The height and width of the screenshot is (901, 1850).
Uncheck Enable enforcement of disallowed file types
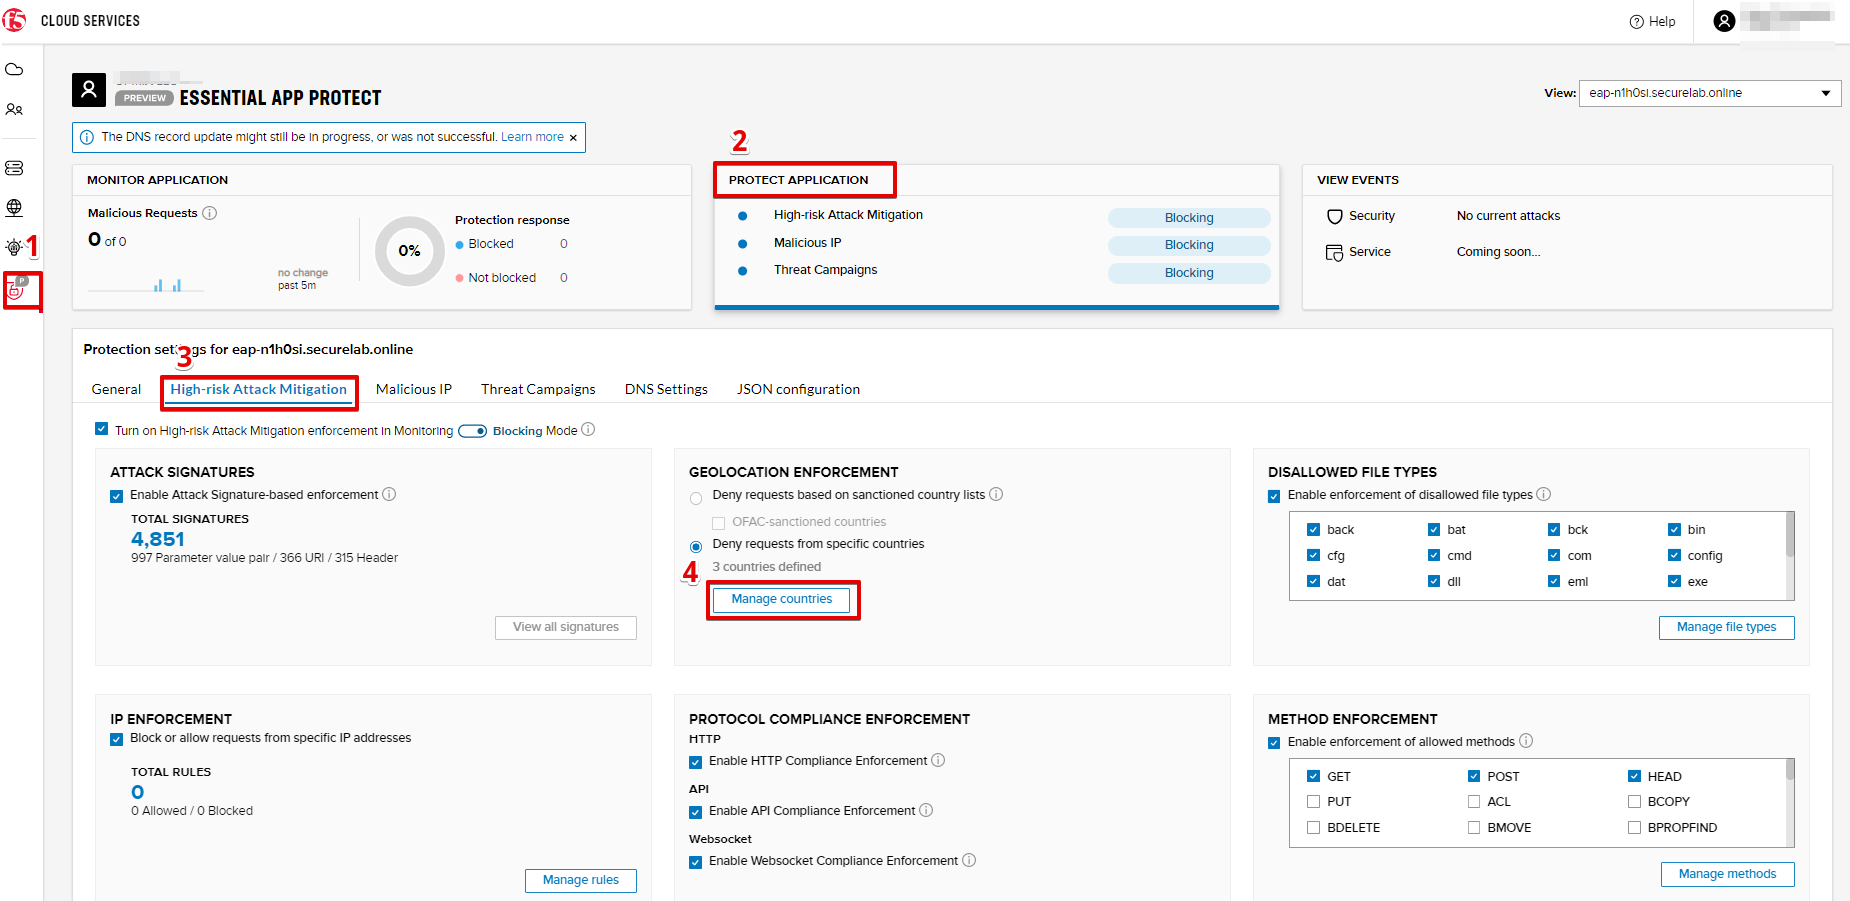coord(1274,496)
